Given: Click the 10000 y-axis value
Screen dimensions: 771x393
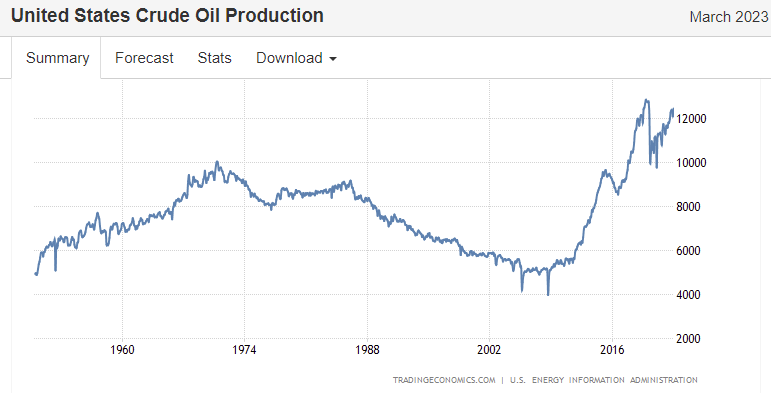Looking at the screenshot, I should [691, 163].
